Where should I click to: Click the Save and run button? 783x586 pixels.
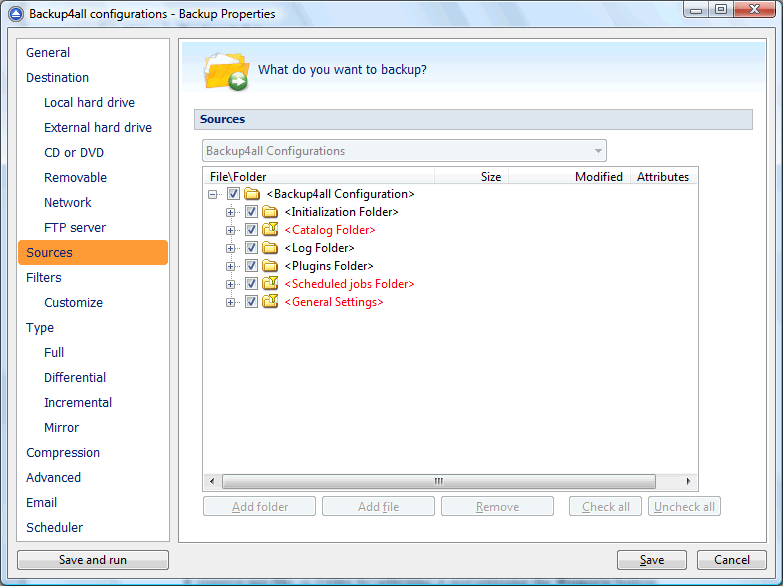(x=93, y=560)
